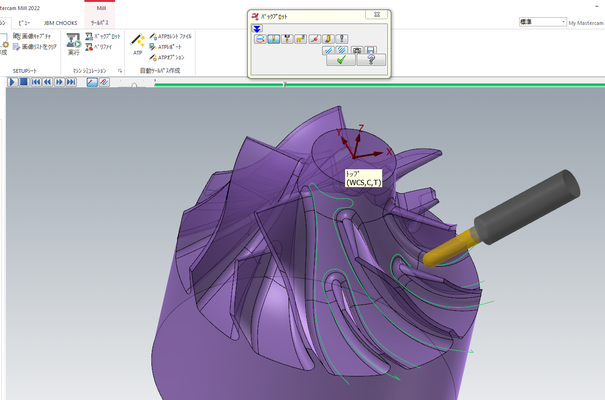Click the green backplot progress timeline bar
The width and height of the screenshot is (605, 400).
380,84
